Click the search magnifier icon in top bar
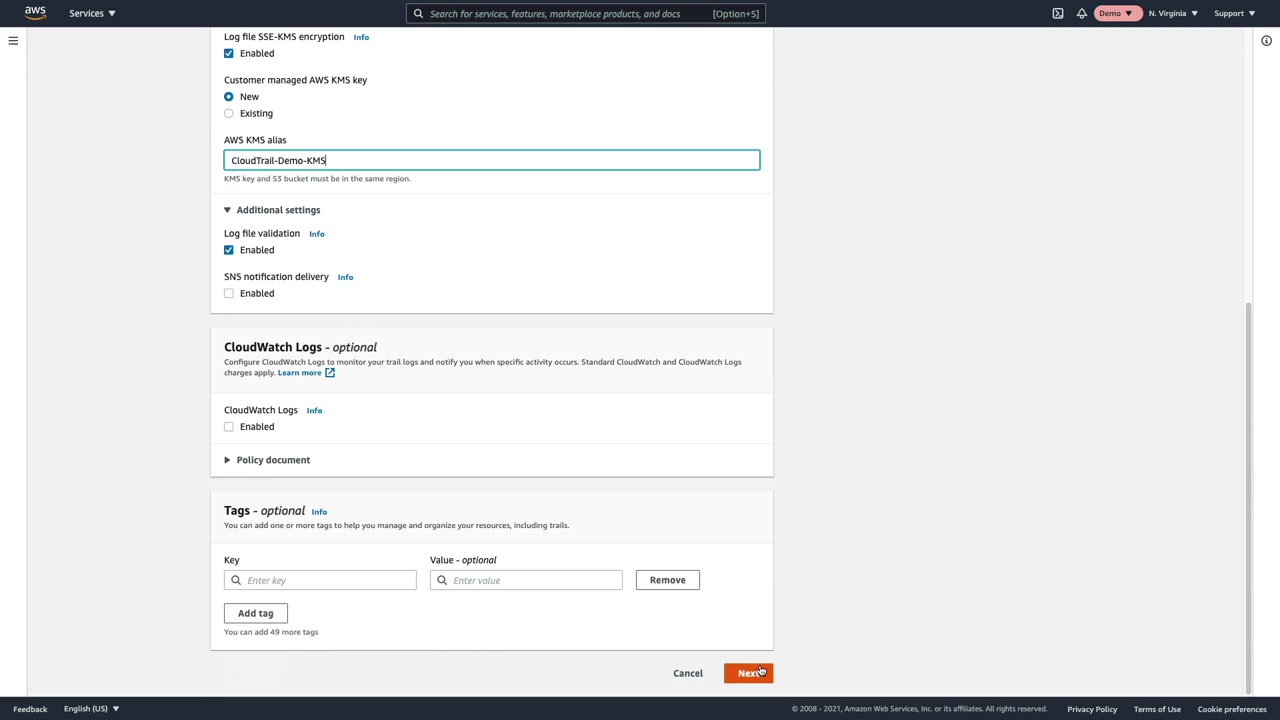The image size is (1280, 720). [x=419, y=14]
